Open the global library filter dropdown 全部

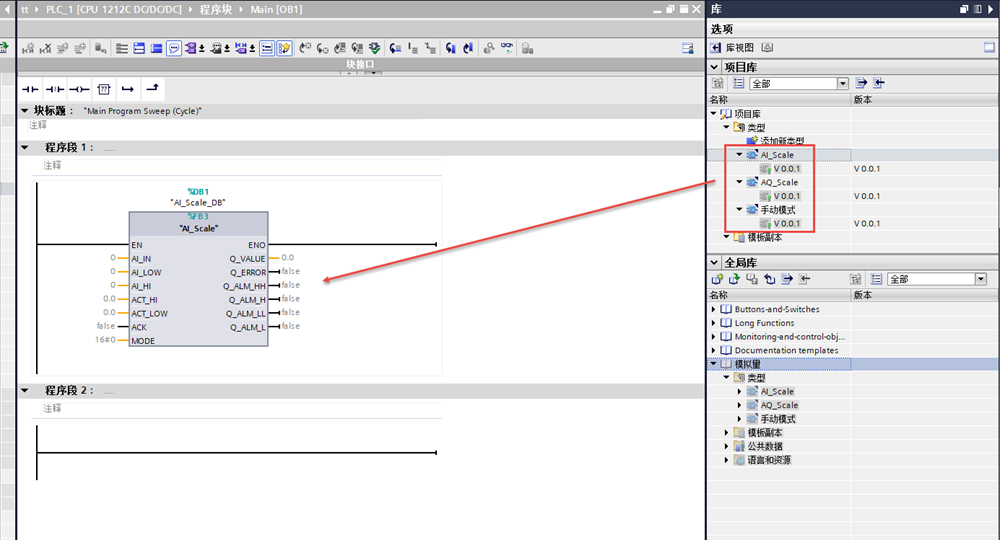(x=981, y=279)
